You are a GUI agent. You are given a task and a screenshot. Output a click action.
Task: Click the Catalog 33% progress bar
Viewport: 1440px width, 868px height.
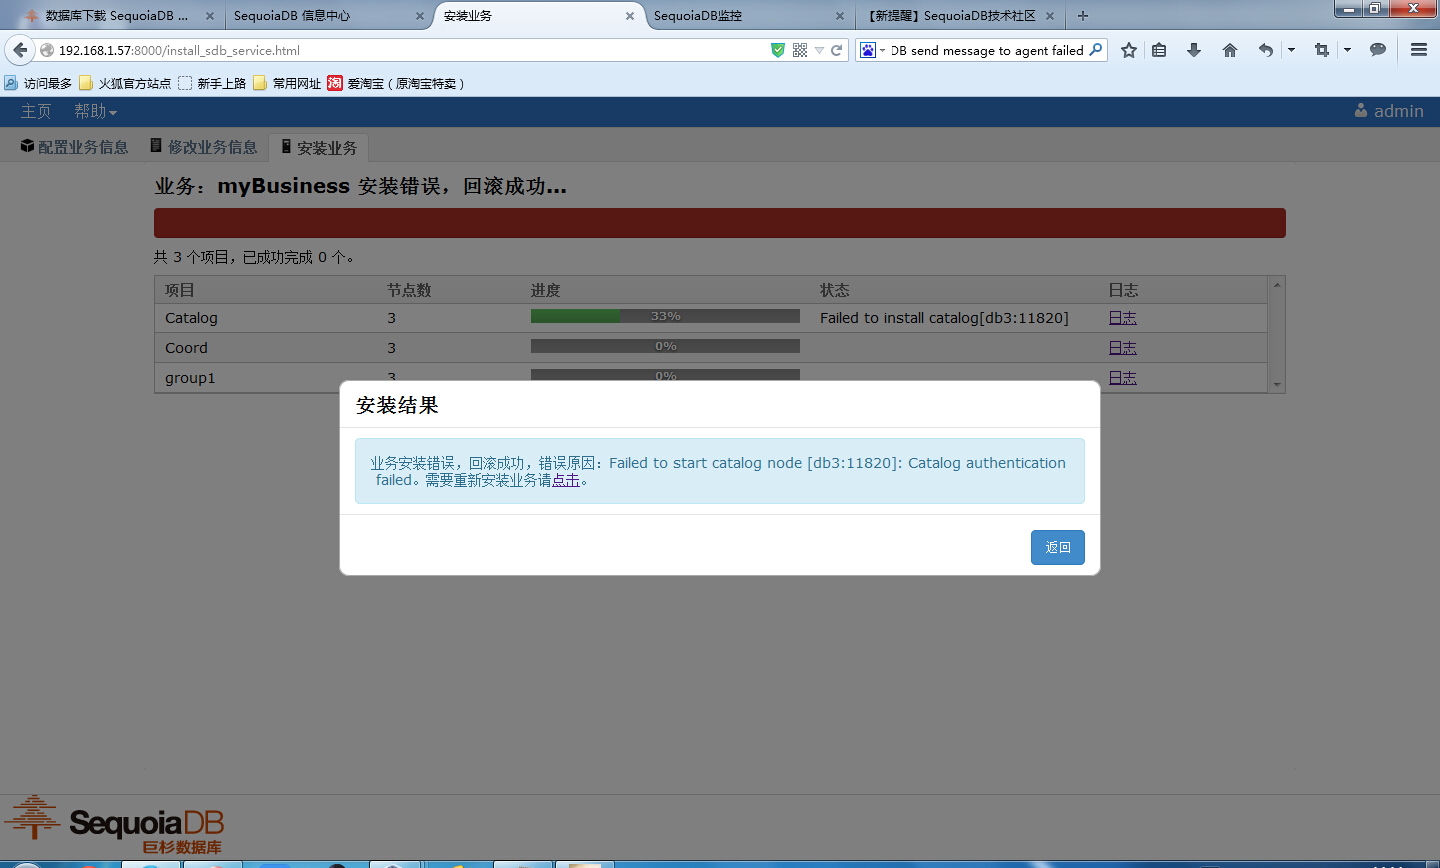[x=665, y=316]
